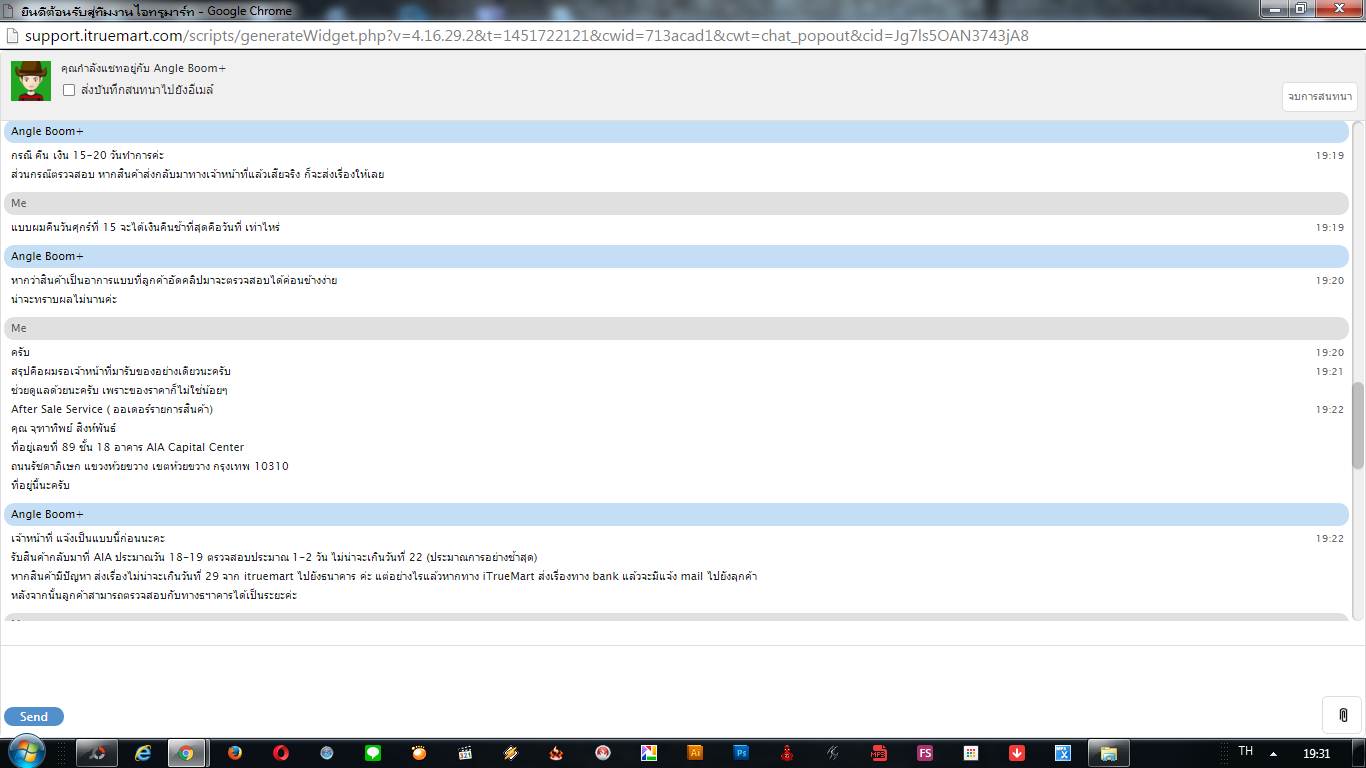This screenshot has height=768, width=1366.
Task: Open Winamp from the taskbar
Action: (511, 753)
